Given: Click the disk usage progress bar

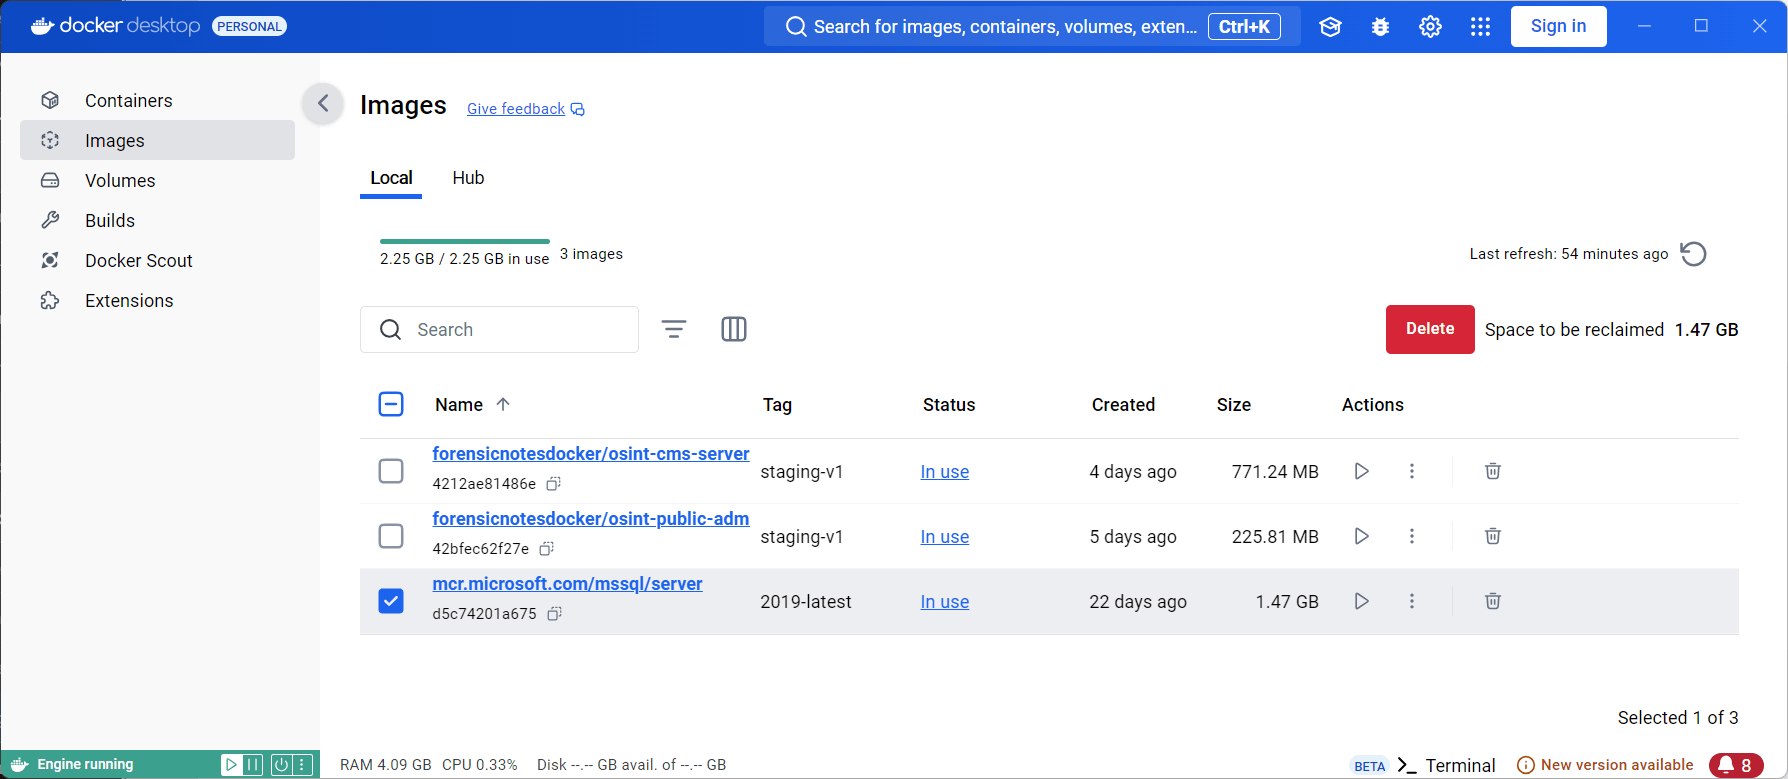Looking at the screenshot, I should pyautogui.click(x=465, y=241).
